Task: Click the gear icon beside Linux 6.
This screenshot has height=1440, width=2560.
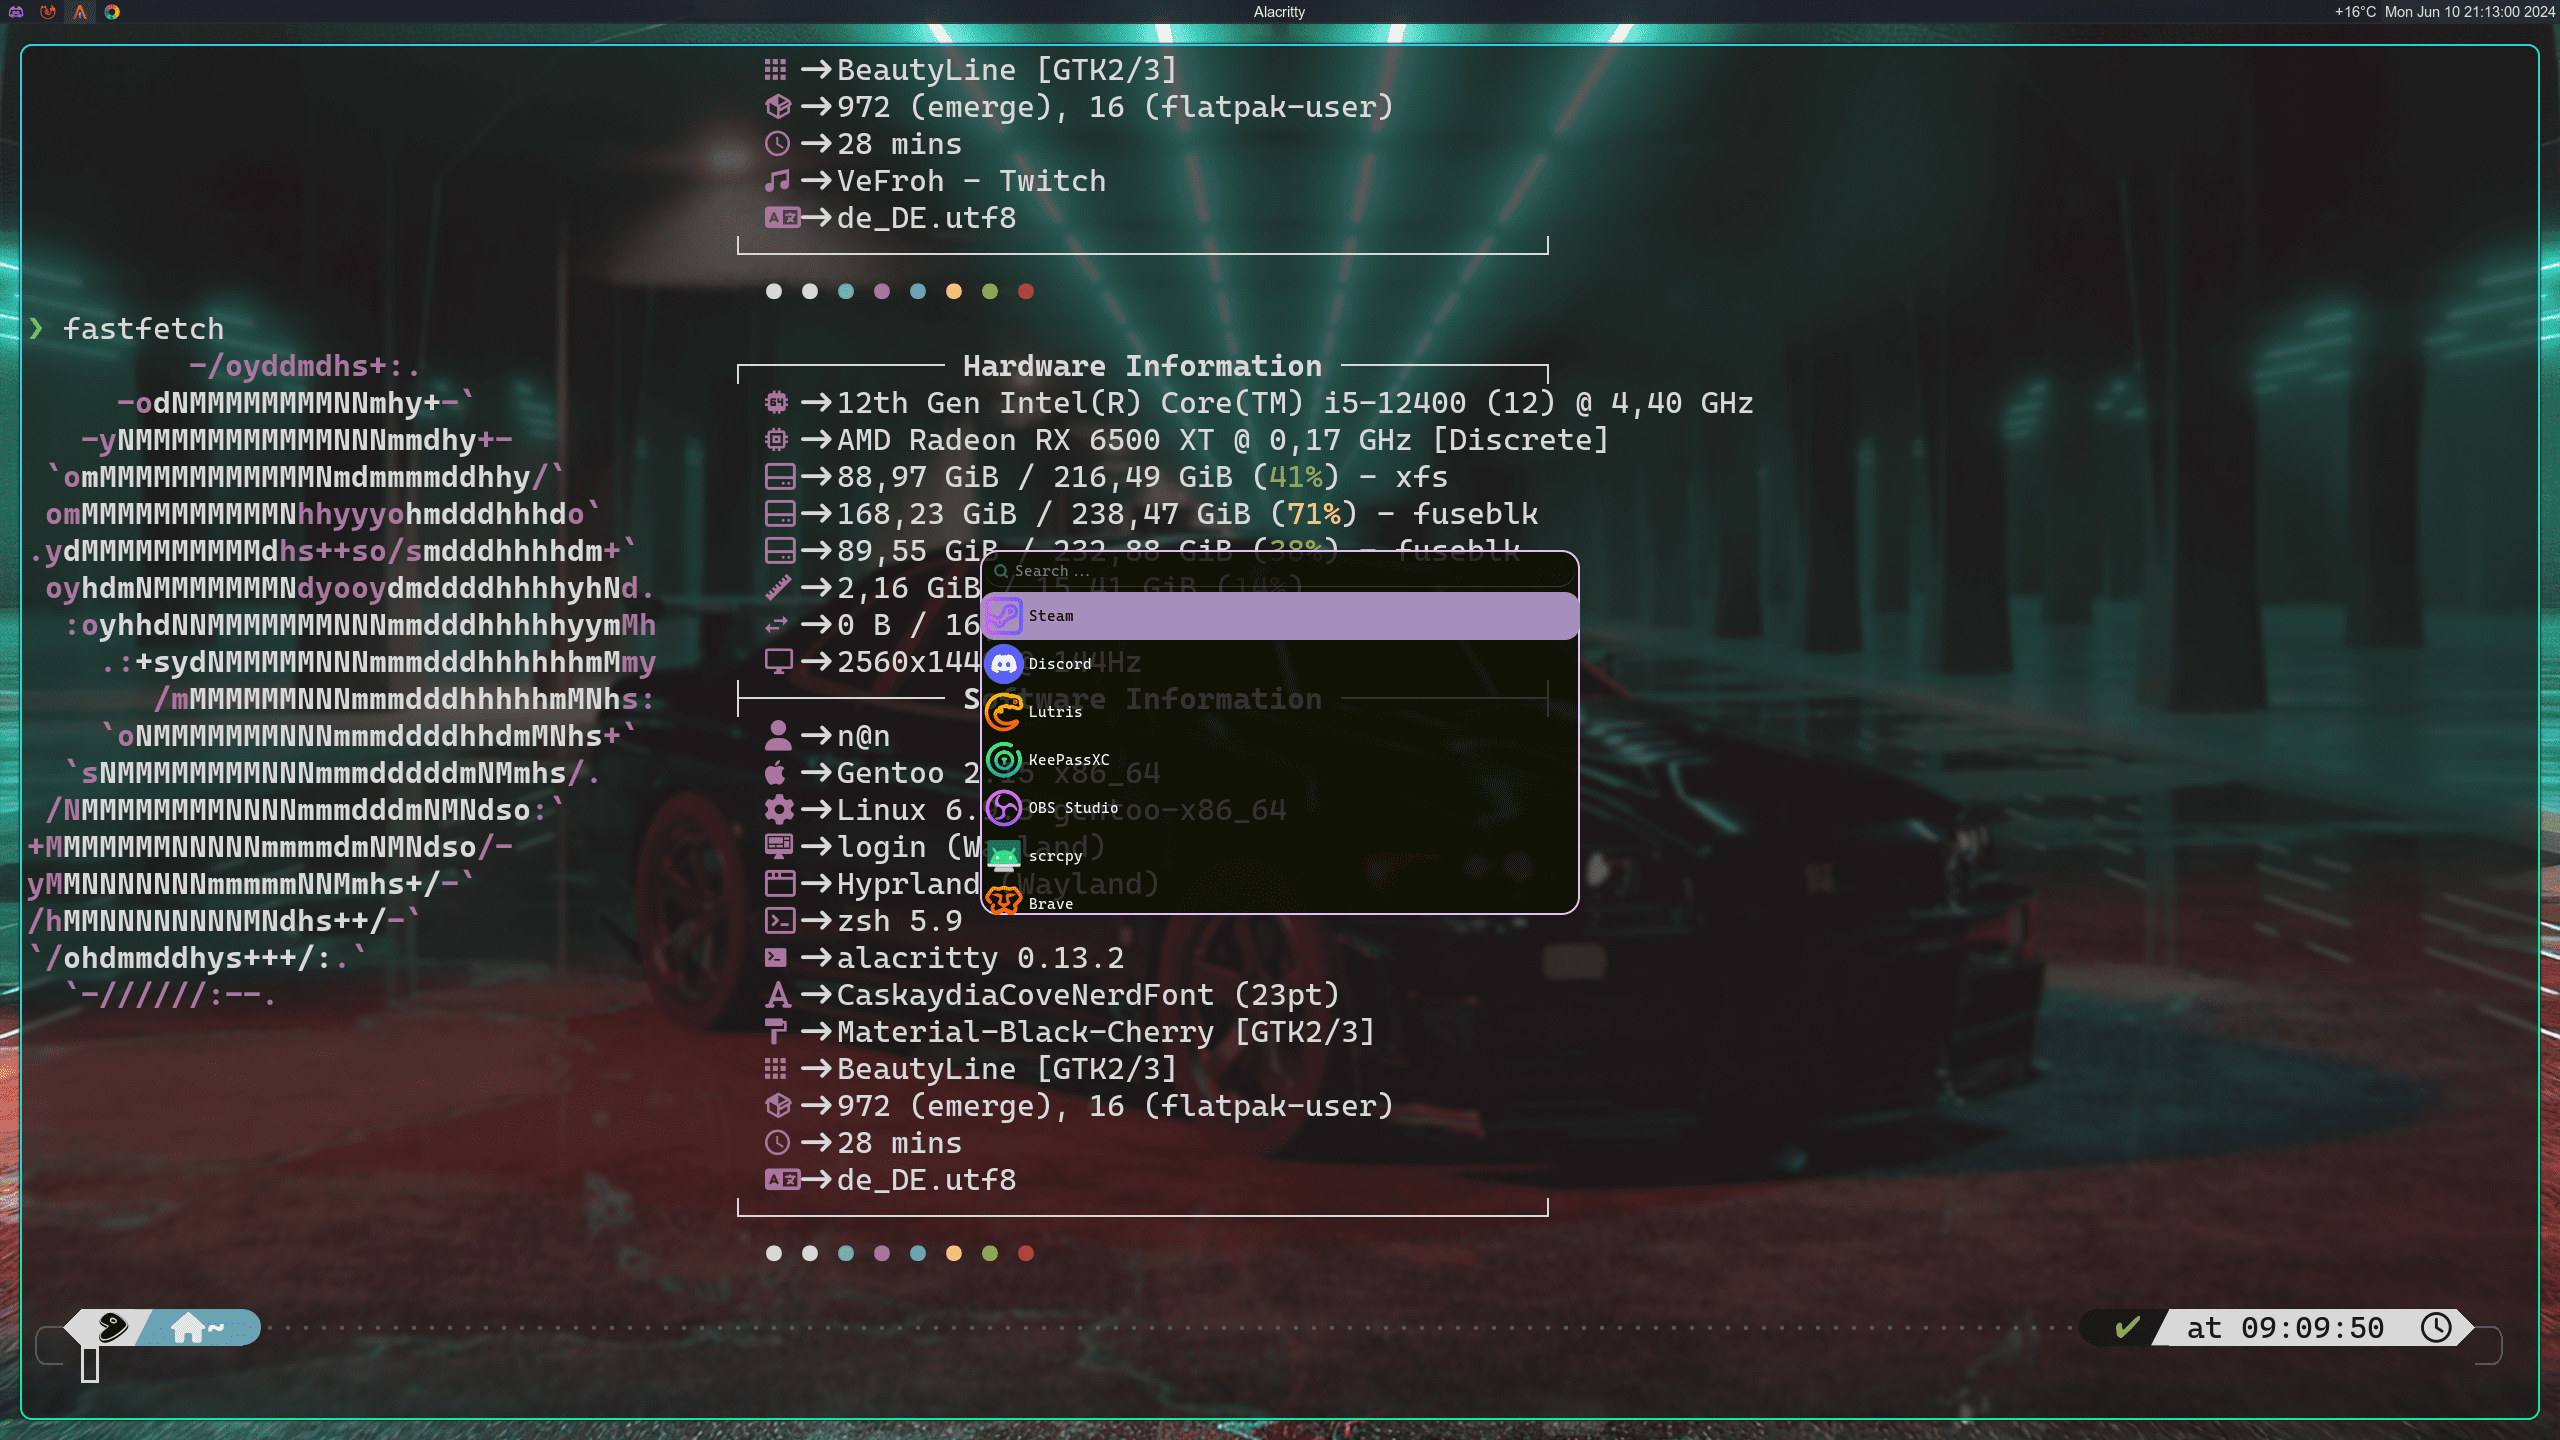Action: (778, 810)
